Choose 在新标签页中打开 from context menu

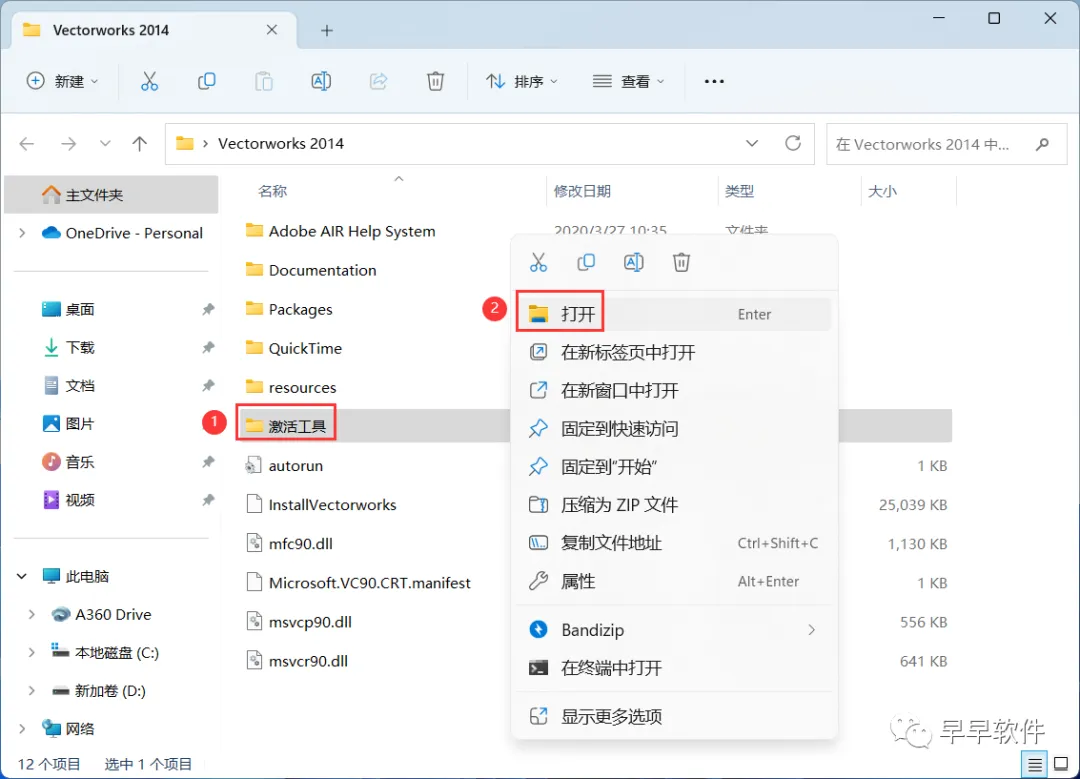[674, 353]
